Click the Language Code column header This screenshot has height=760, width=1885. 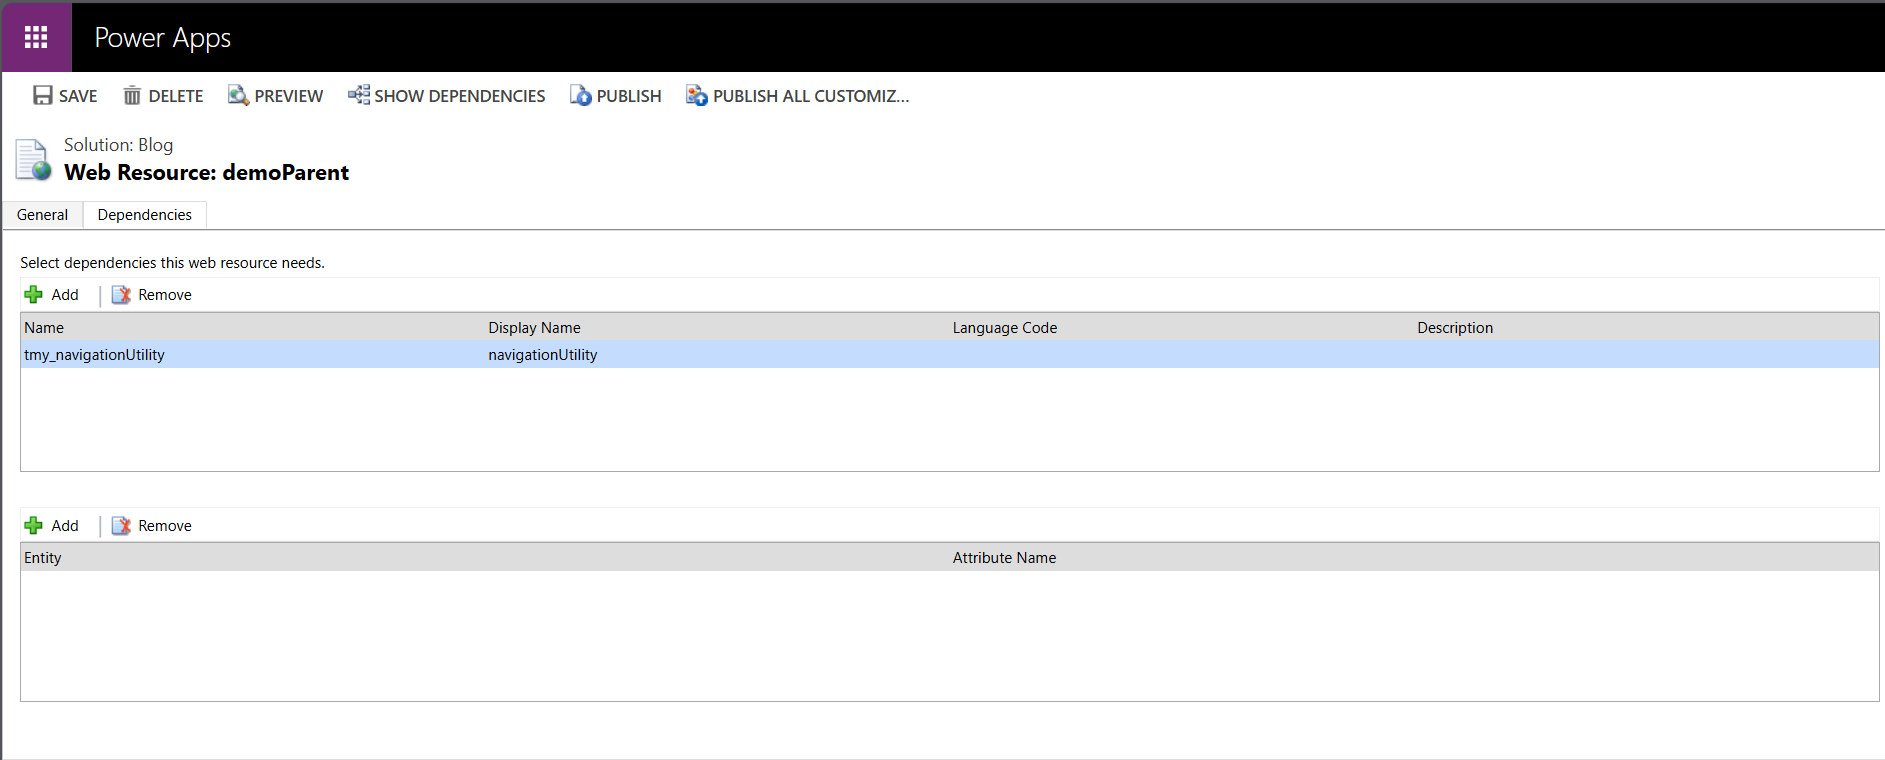pos(1005,328)
